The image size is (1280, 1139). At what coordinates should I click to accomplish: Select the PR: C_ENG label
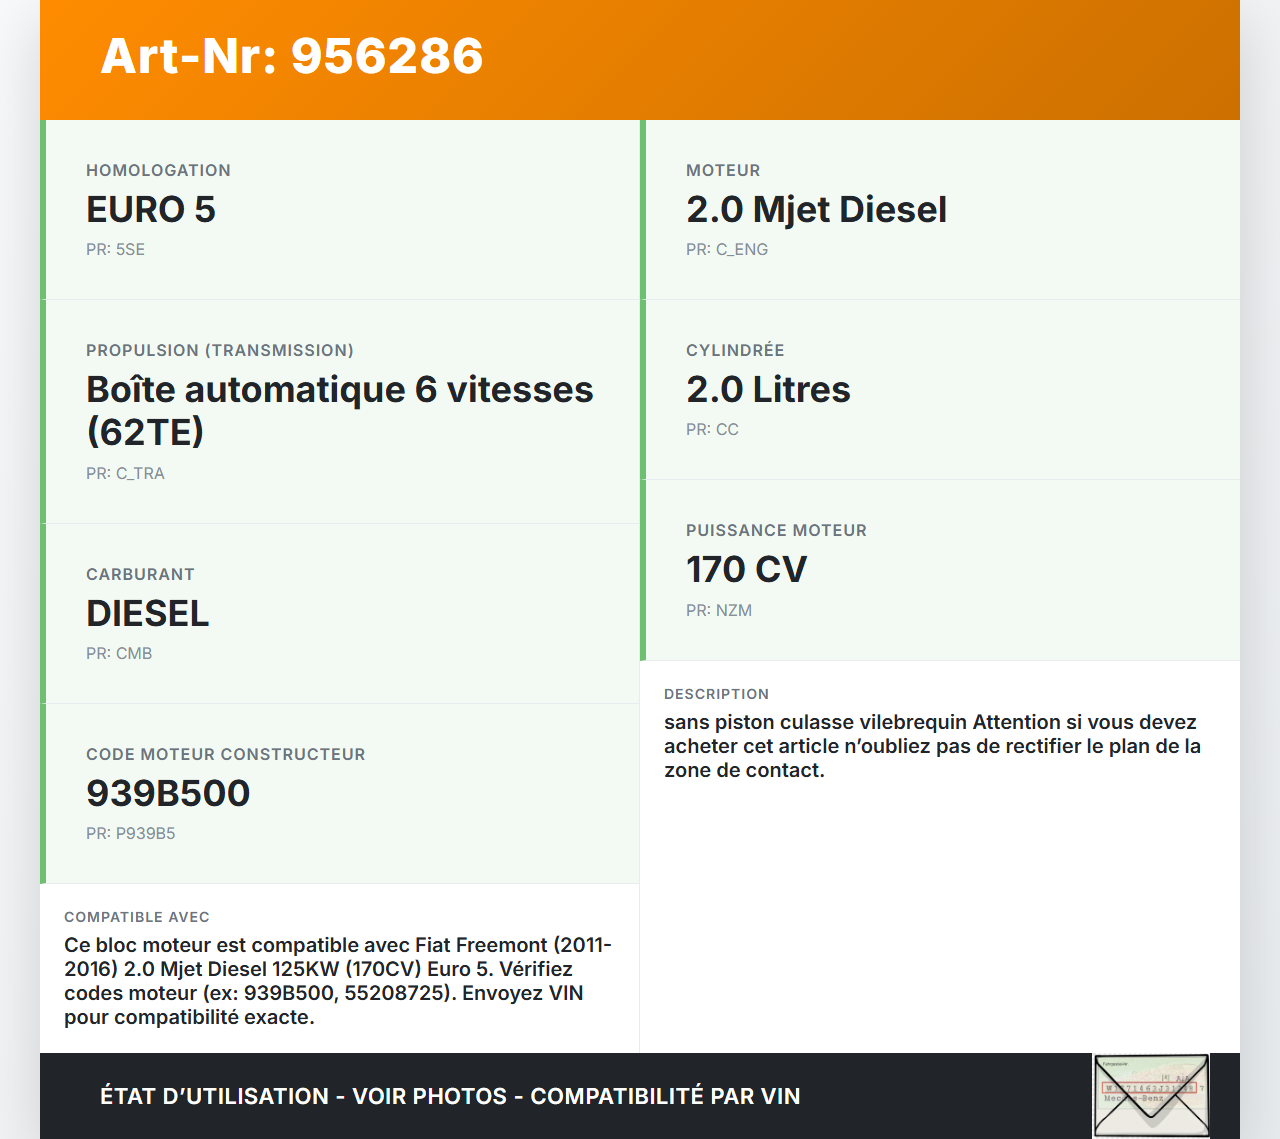pos(727,249)
